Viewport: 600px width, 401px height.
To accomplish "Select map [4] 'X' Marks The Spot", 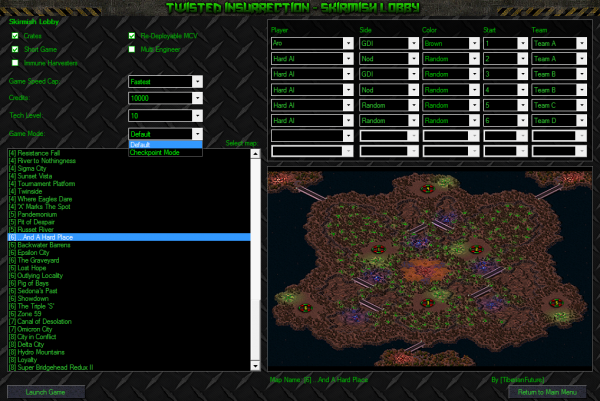I will (x=129, y=207).
